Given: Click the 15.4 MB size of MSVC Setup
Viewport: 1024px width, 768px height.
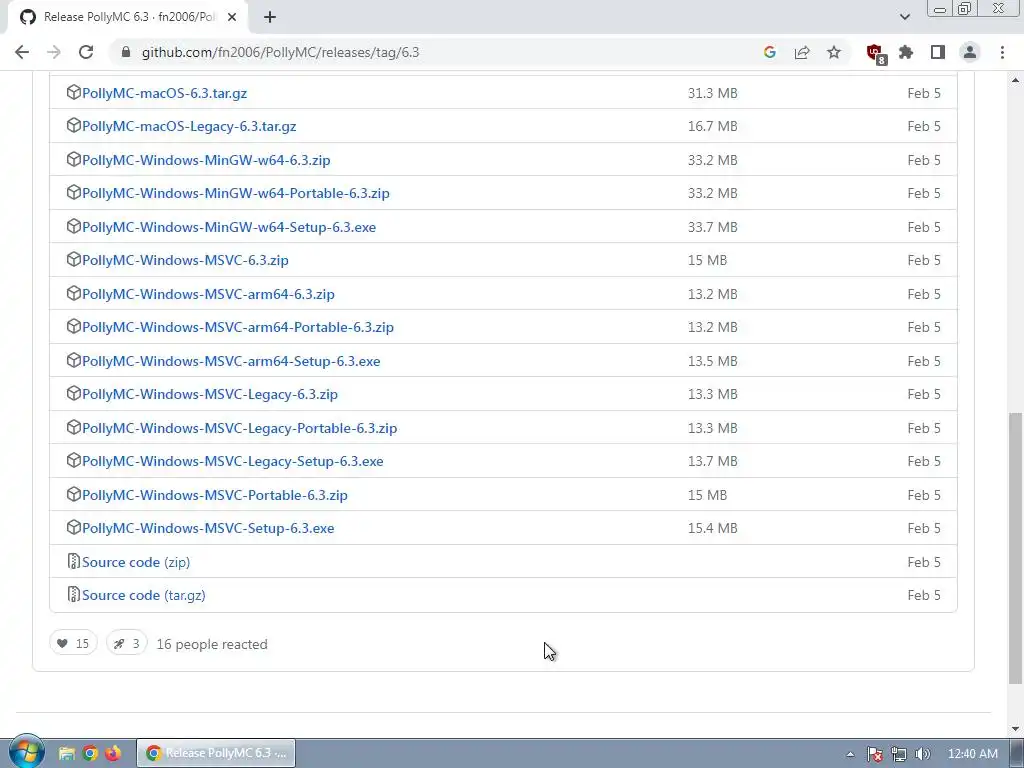Looking at the screenshot, I should tap(712, 528).
